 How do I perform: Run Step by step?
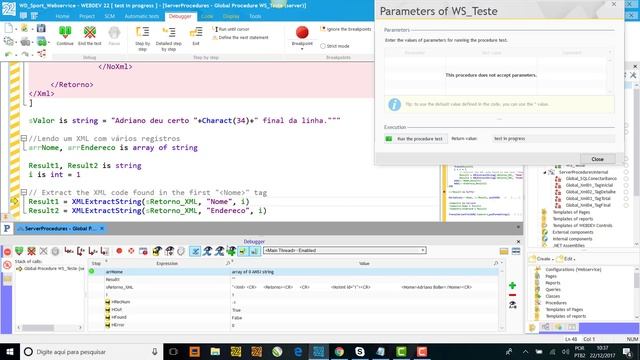tap(142, 39)
